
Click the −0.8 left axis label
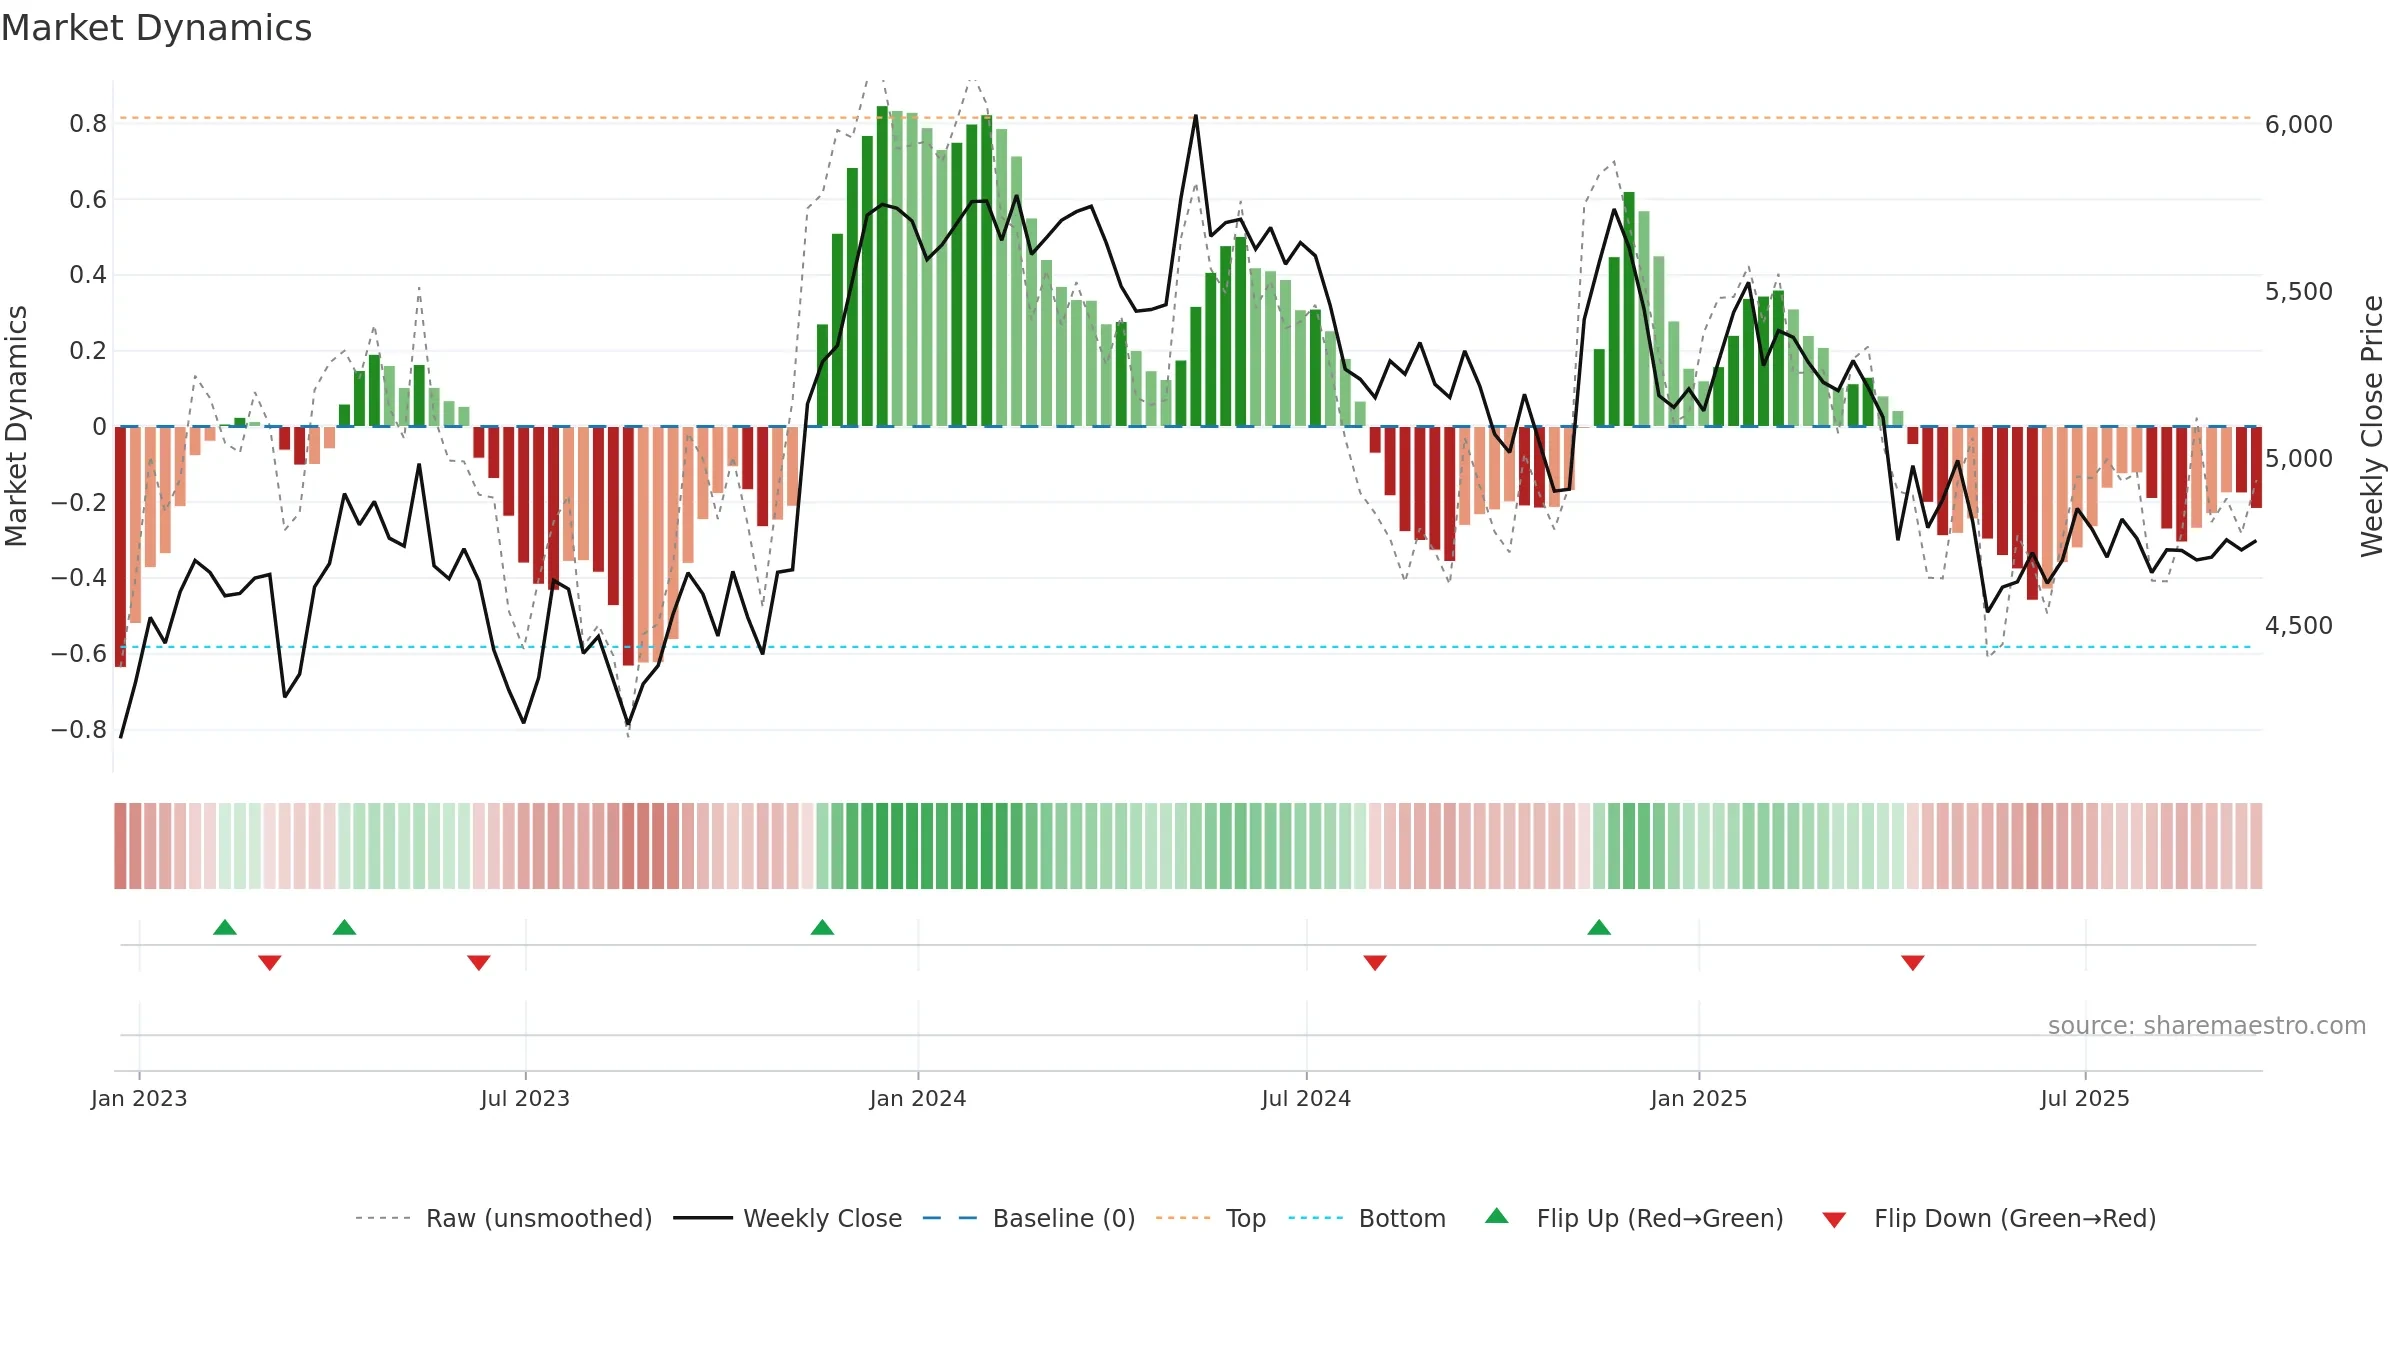click(79, 730)
